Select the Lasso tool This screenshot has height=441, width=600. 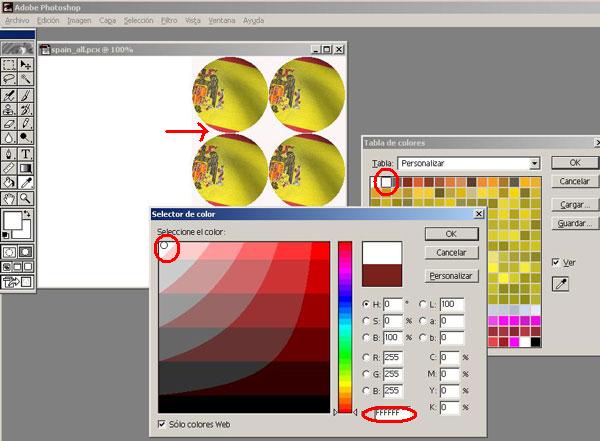click(x=9, y=79)
